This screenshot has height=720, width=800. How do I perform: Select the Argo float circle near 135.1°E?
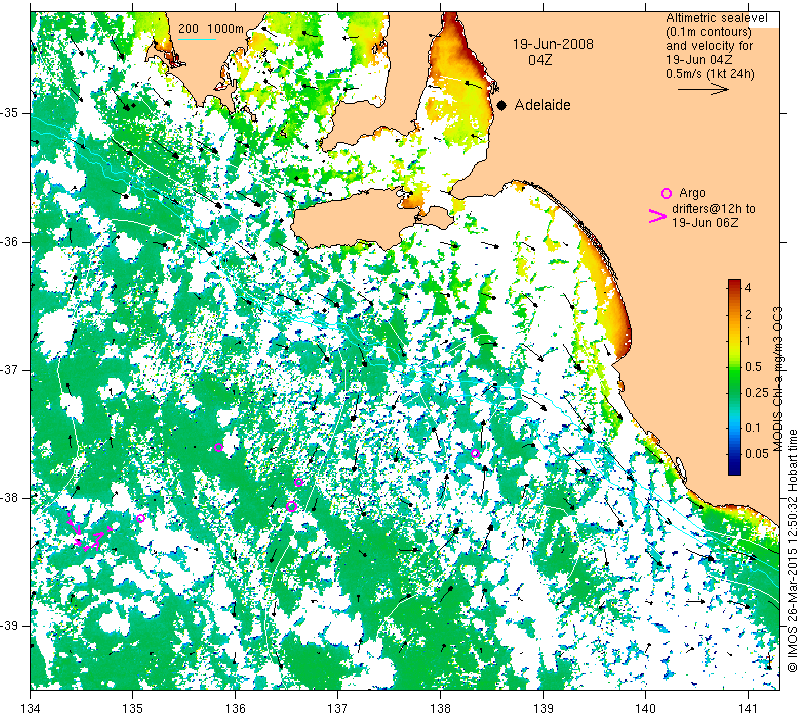(141, 518)
